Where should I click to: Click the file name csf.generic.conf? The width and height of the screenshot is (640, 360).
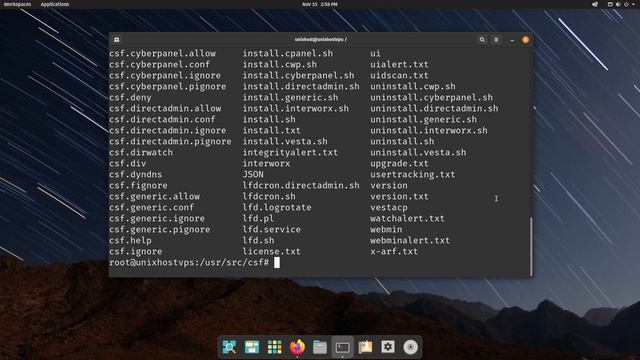(x=151, y=208)
